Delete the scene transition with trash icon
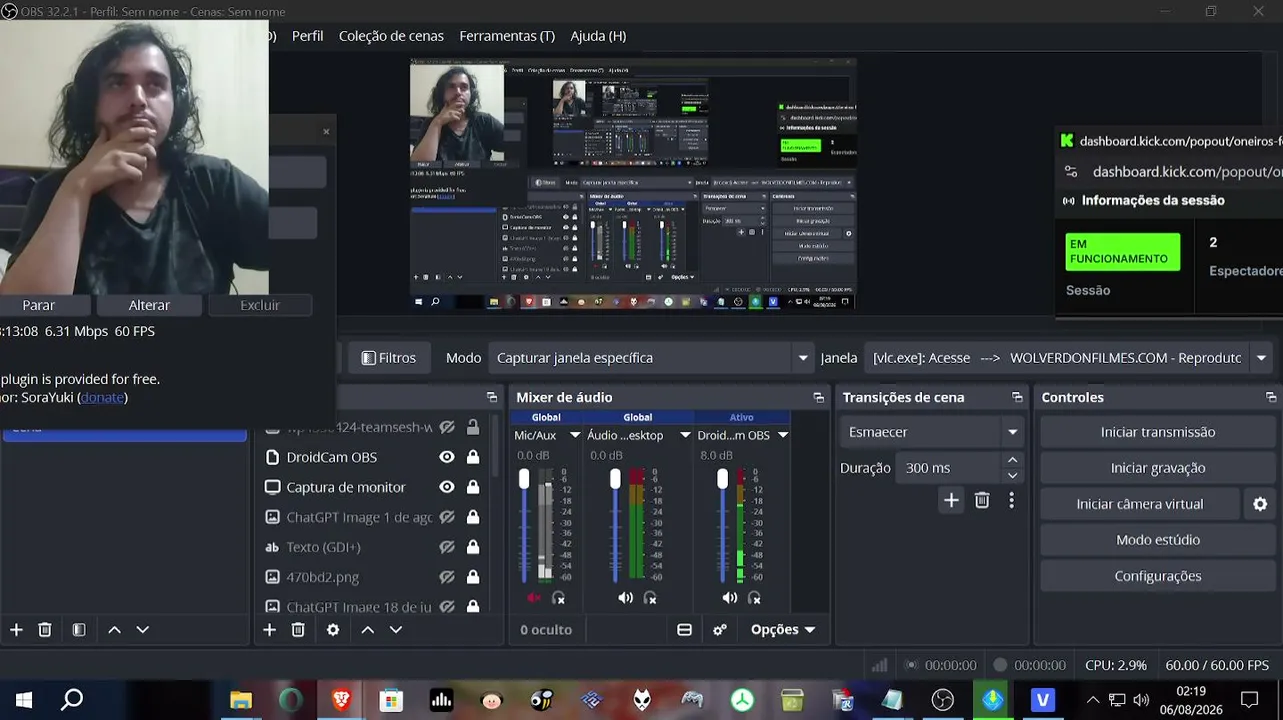 982,500
